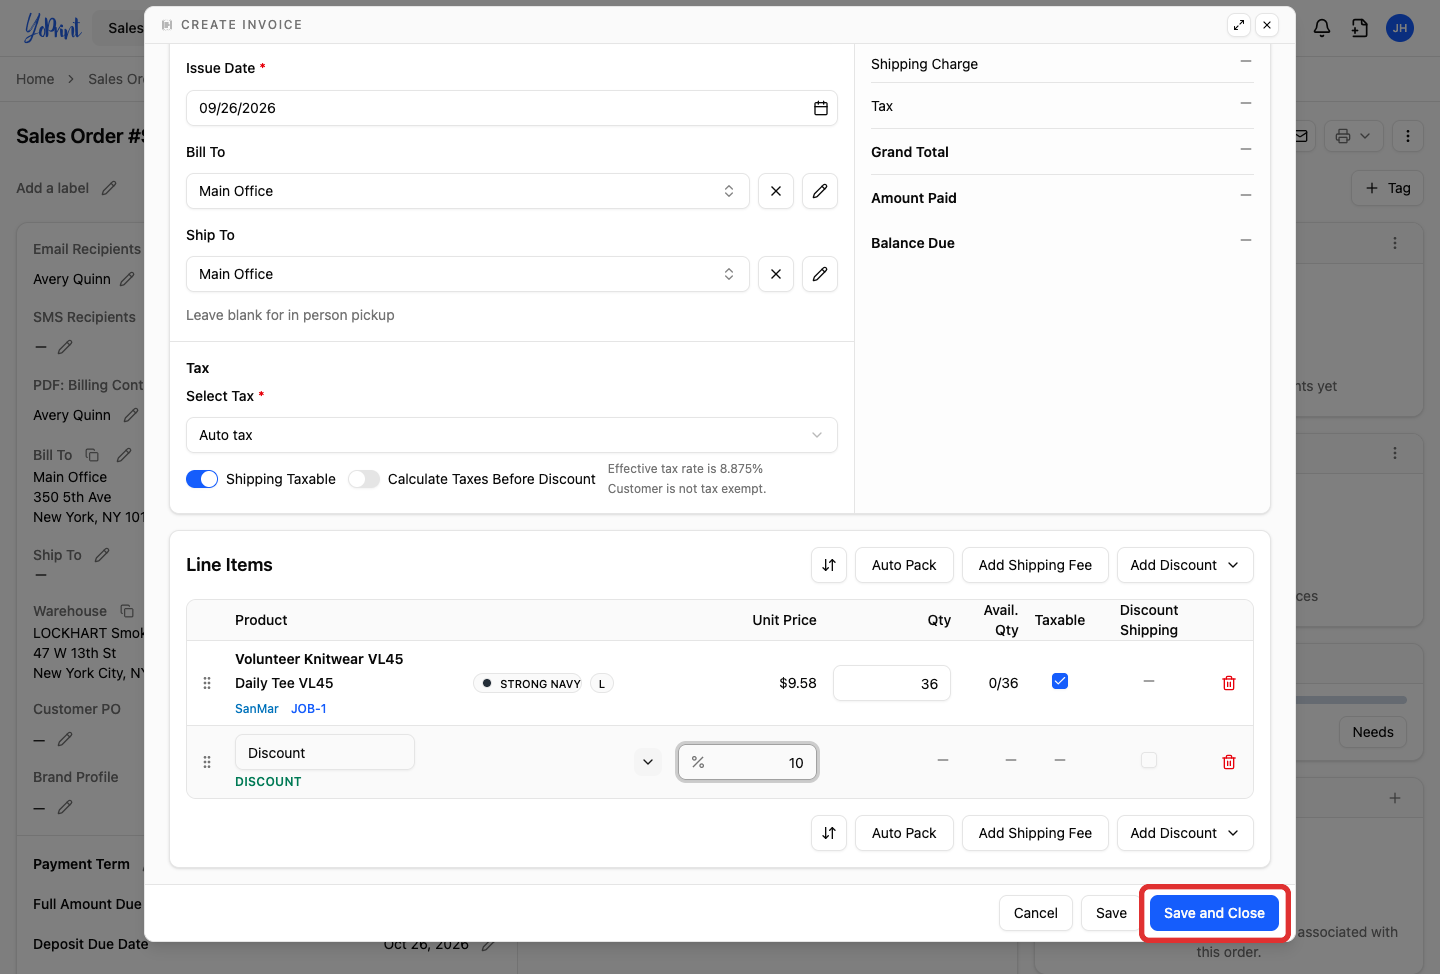This screenshot has width=1440, height=974.
Task: Click the sort line items icon above the table
Action: [829, 565]
